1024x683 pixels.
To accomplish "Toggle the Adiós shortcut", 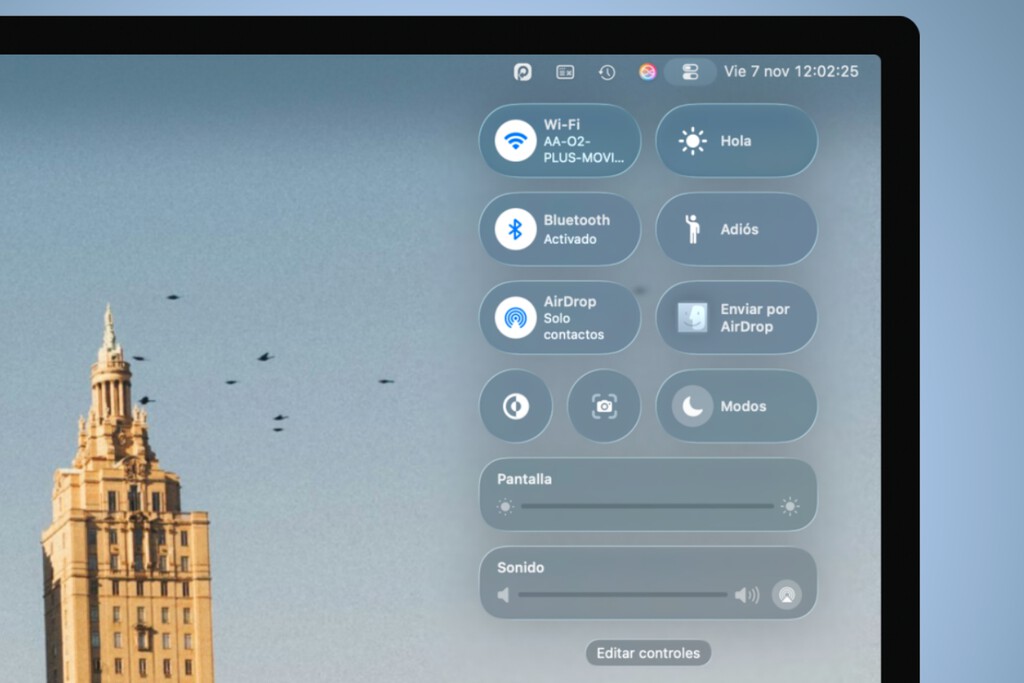I will pos(736,229).
